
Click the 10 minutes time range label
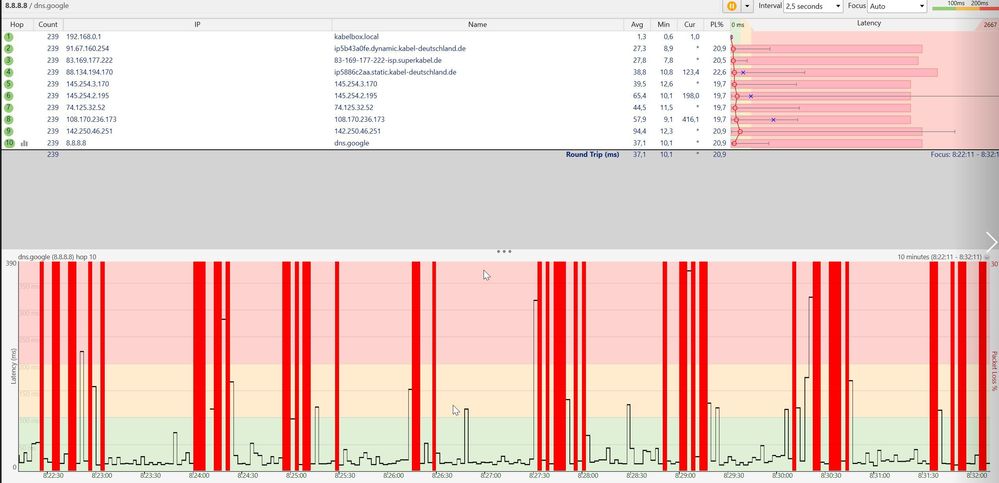pos(940,257)
